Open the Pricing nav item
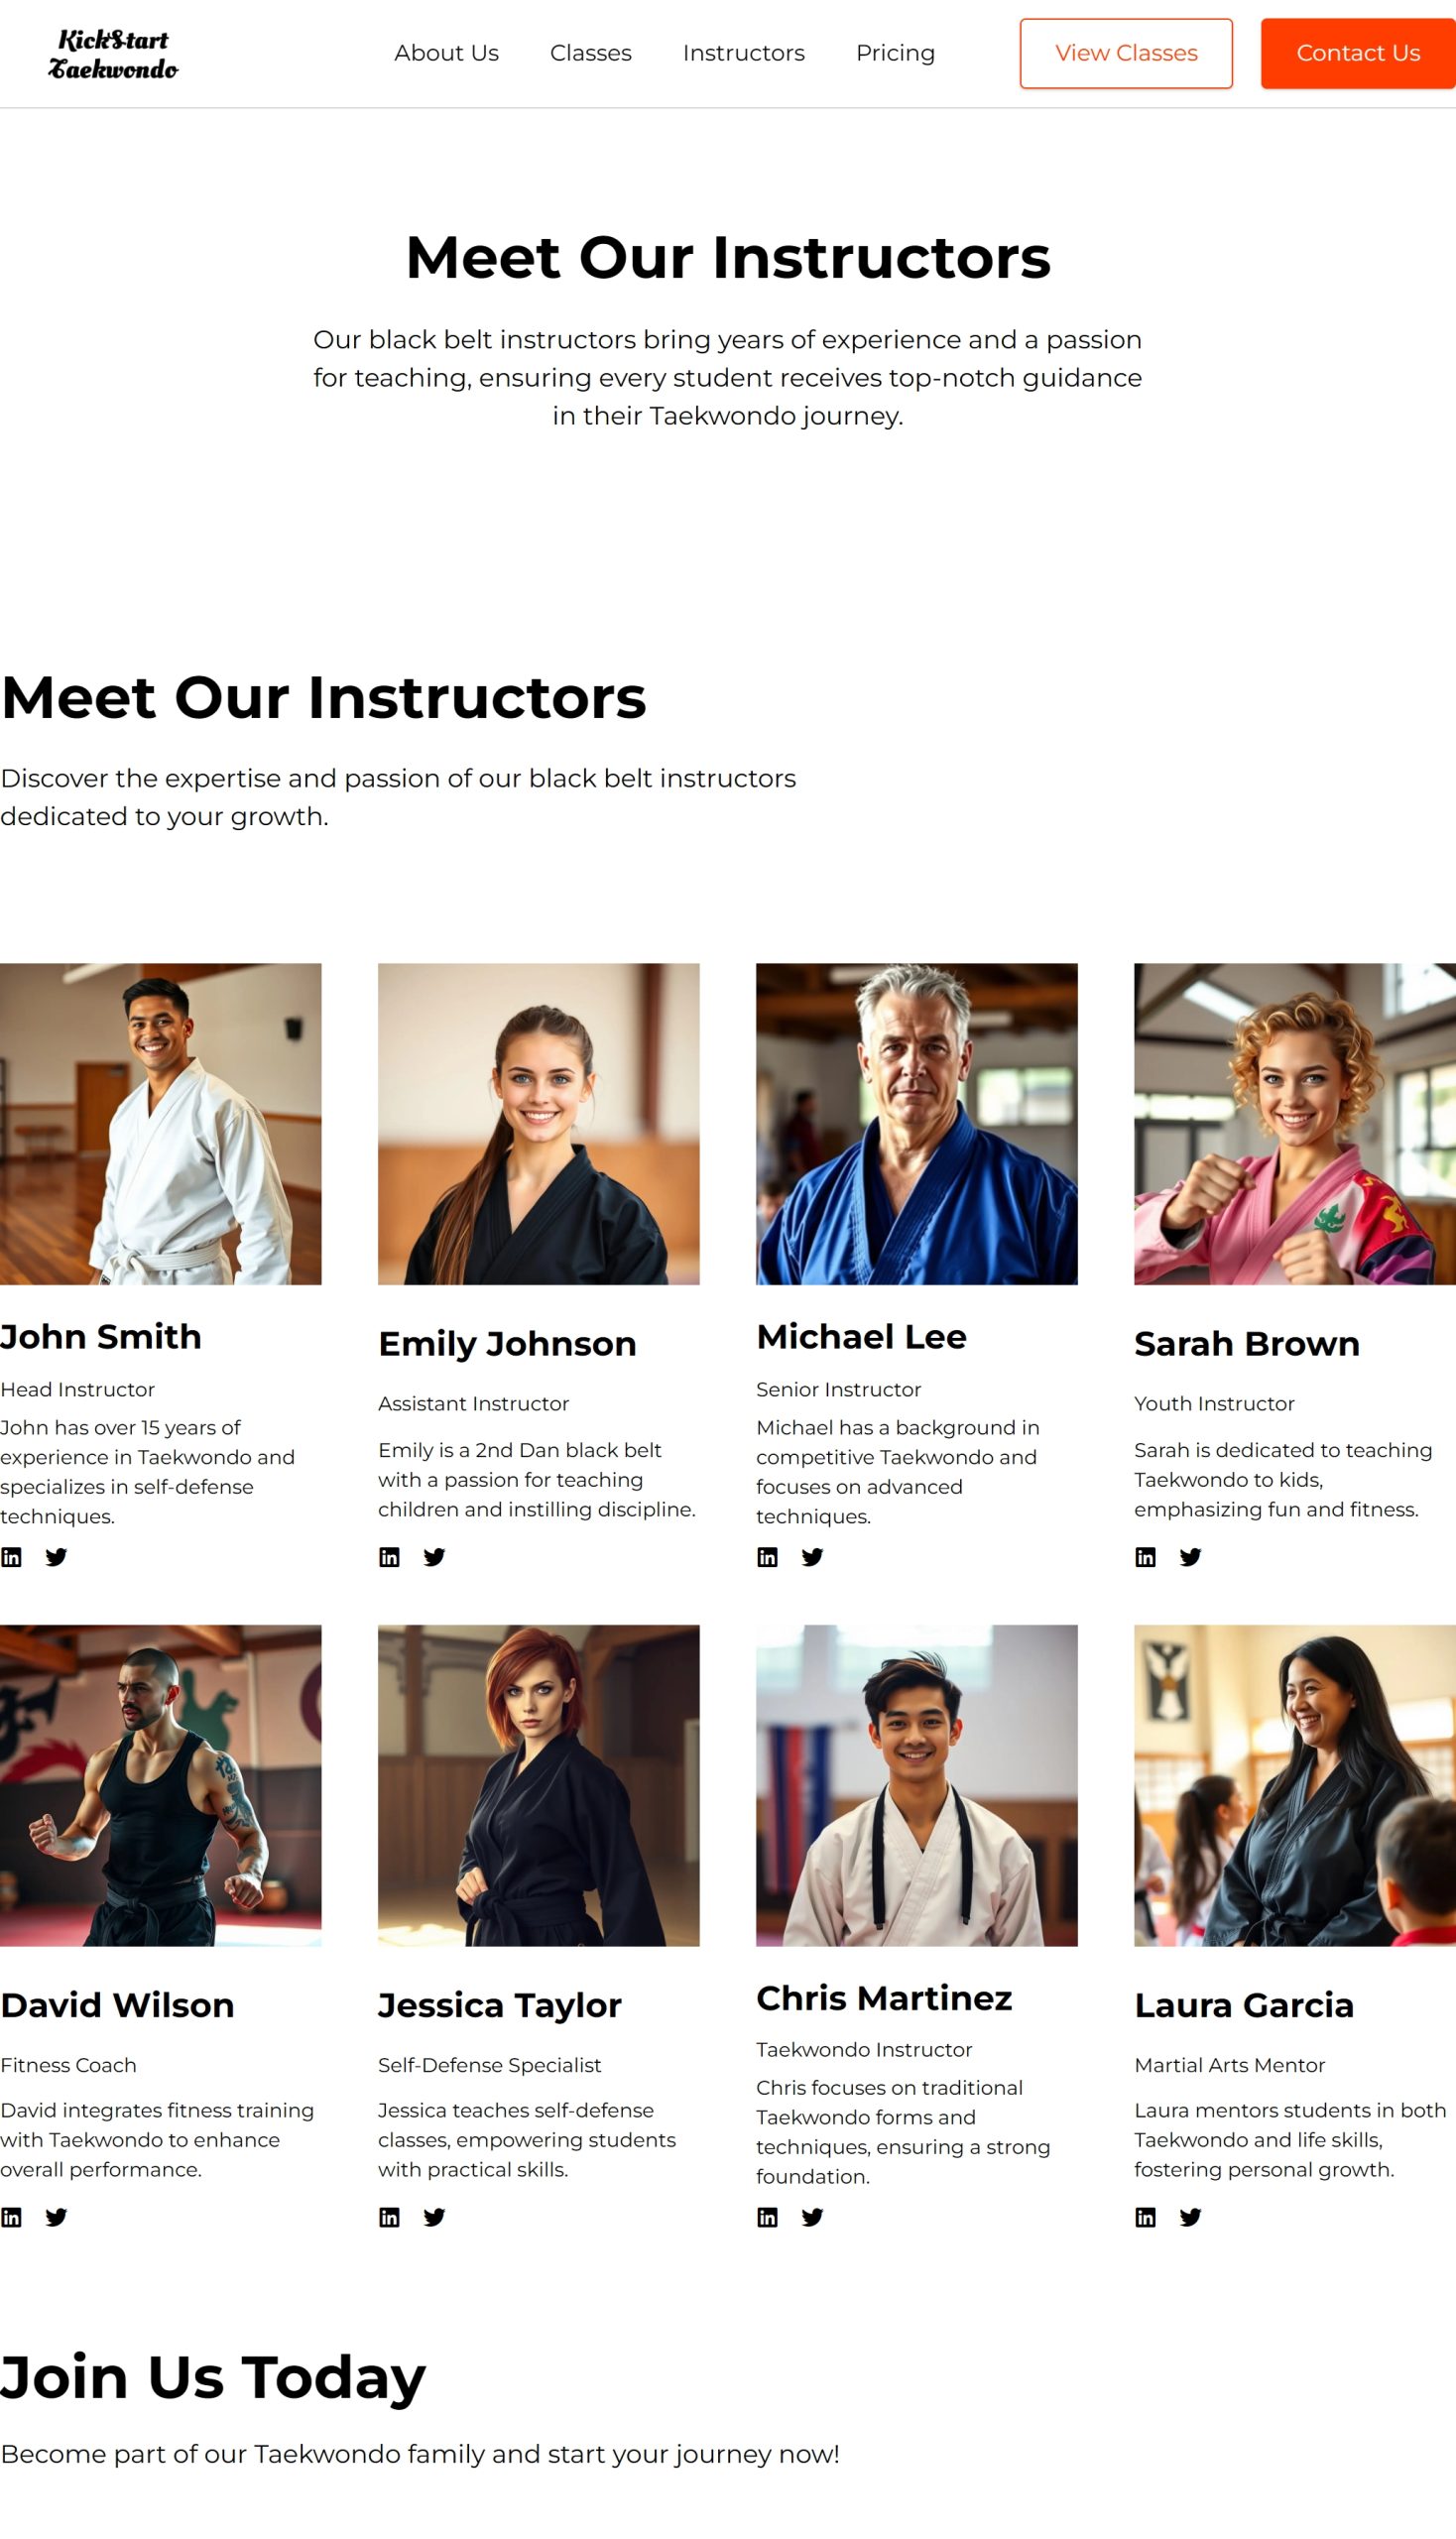Screen dimensions: 1456x2539 pyautogui.click(x=895, y=53)
